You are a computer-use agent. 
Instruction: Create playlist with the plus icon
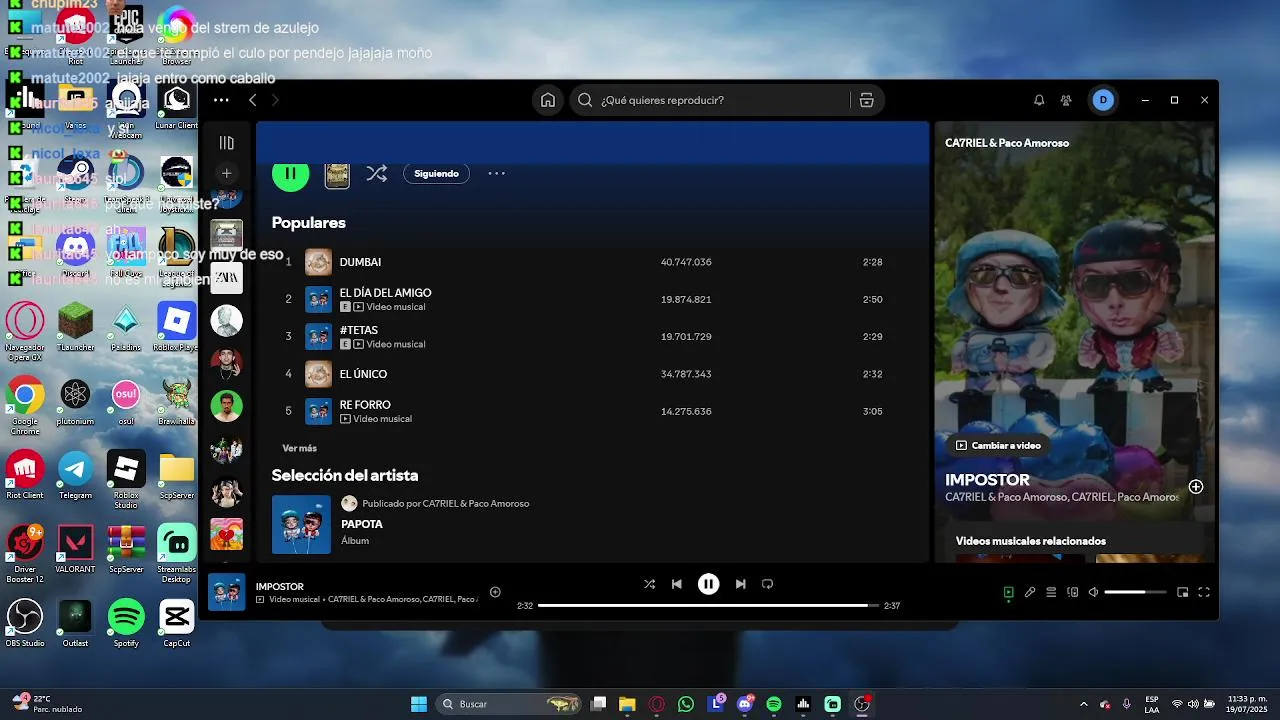pos(227,173)
